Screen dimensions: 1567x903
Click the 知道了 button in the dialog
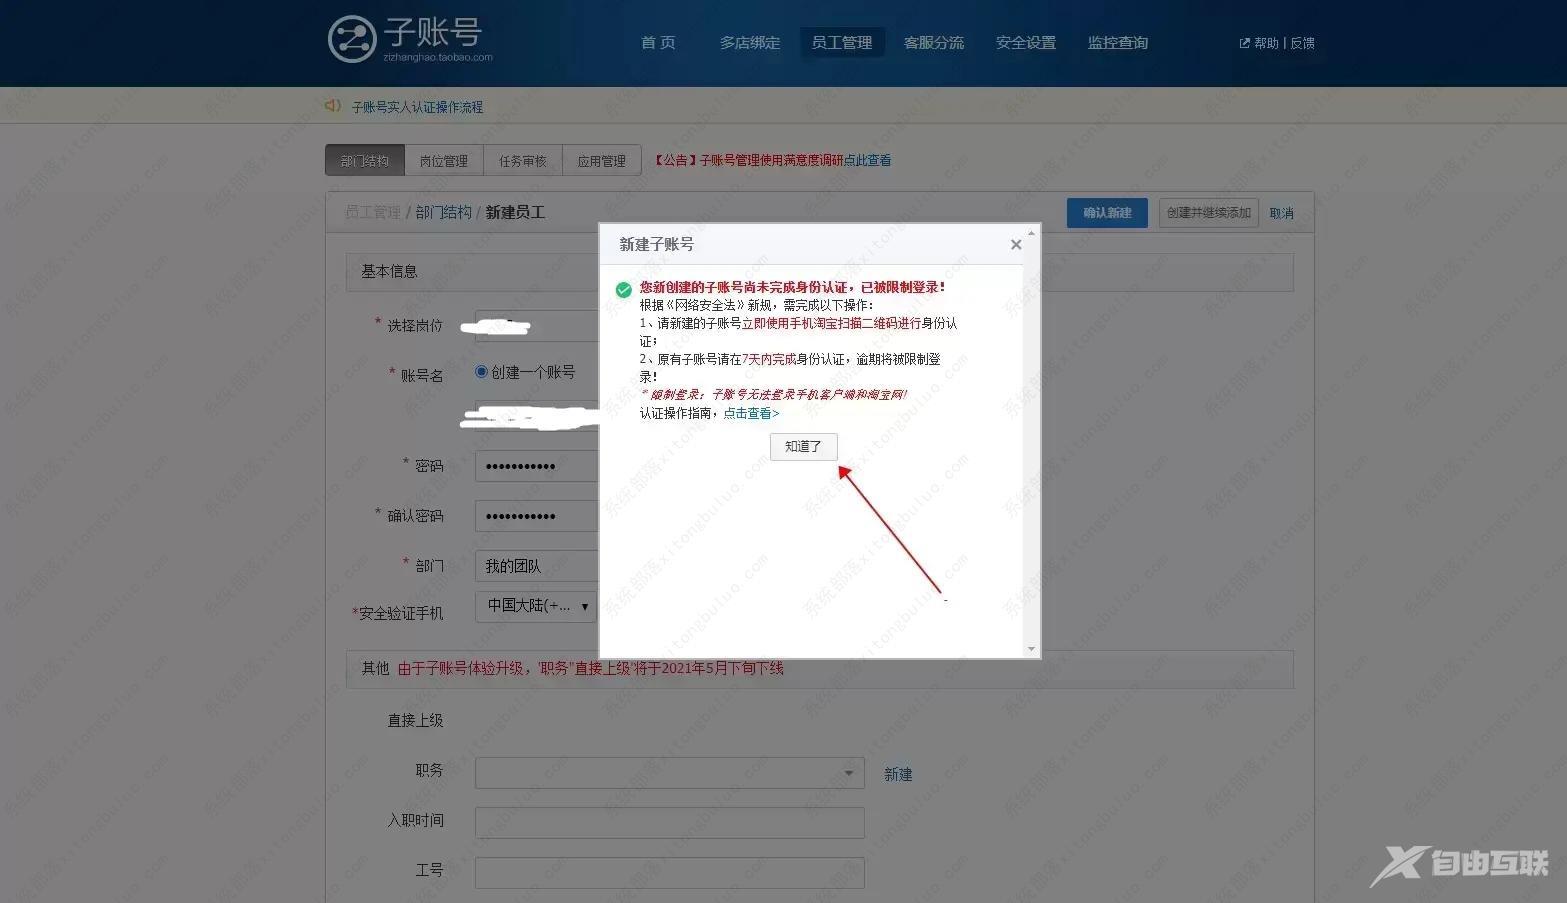pyautogui.click(x=803, y=446)
